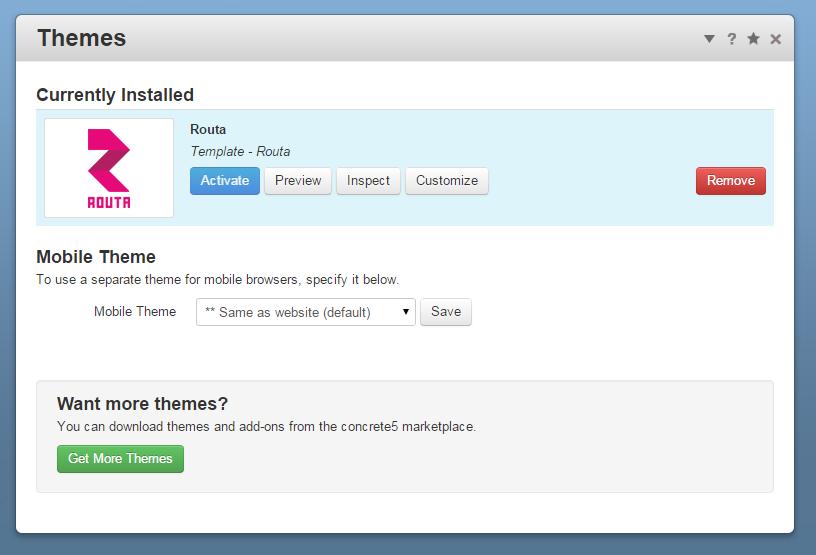This screenshot has width=816, height=555.
Task: Close the Themes pane with X icon
Action: point(775,39)
